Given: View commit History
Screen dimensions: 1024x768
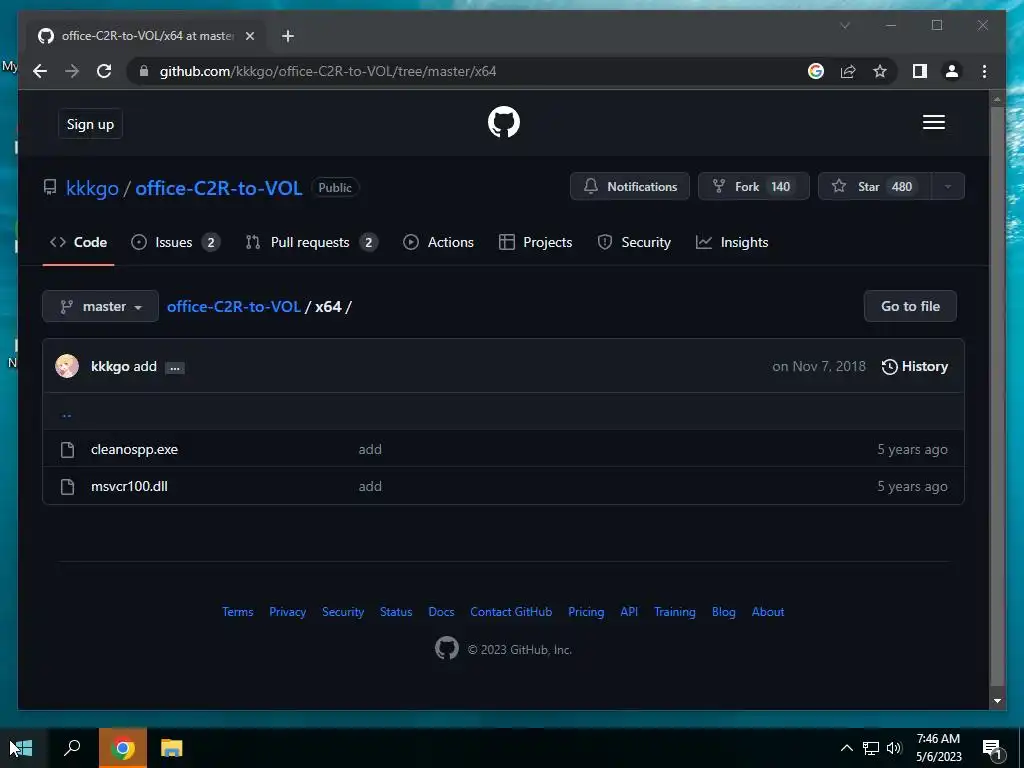Looking at the screenshot, I should [x=914, y=366].
